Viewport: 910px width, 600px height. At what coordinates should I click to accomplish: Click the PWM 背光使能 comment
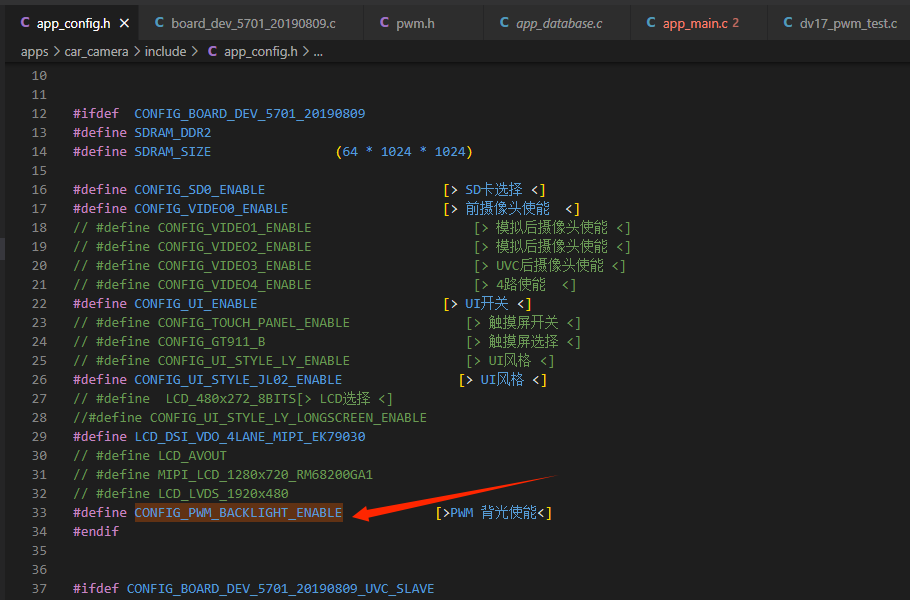pos(493,512)
